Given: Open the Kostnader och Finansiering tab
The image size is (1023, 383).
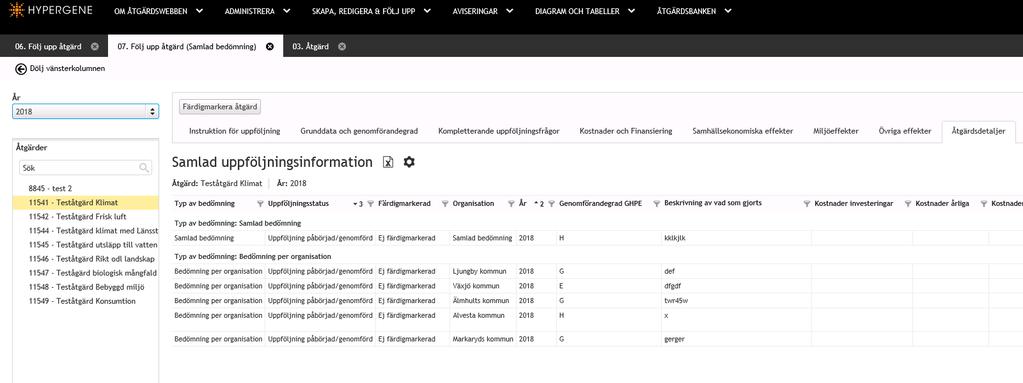Looking at the screenshot, I should click(x=626, y=131).
